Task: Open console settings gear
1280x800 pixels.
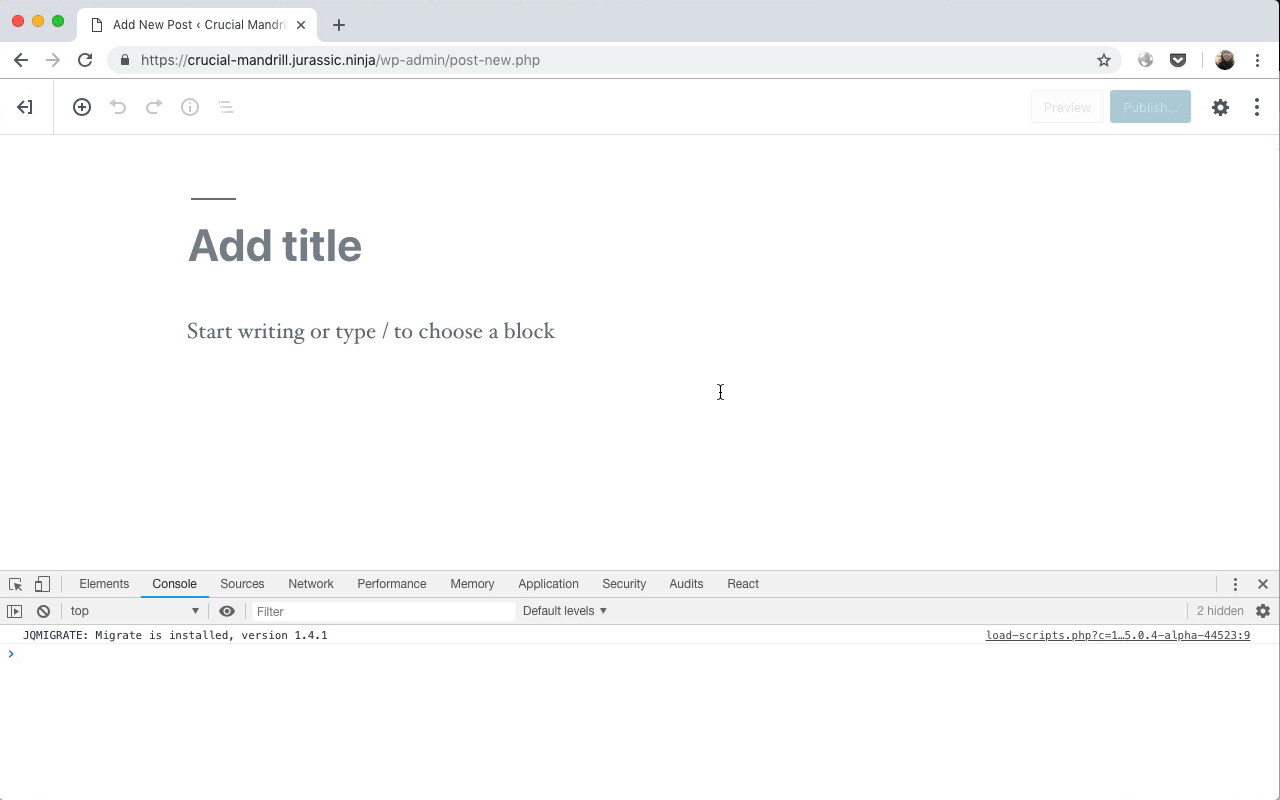Action: click(x=1263, y=611)
